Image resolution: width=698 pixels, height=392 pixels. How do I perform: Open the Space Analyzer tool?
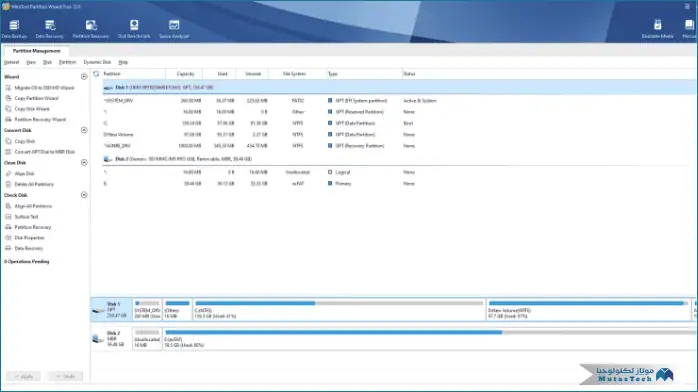click(174, 29)
